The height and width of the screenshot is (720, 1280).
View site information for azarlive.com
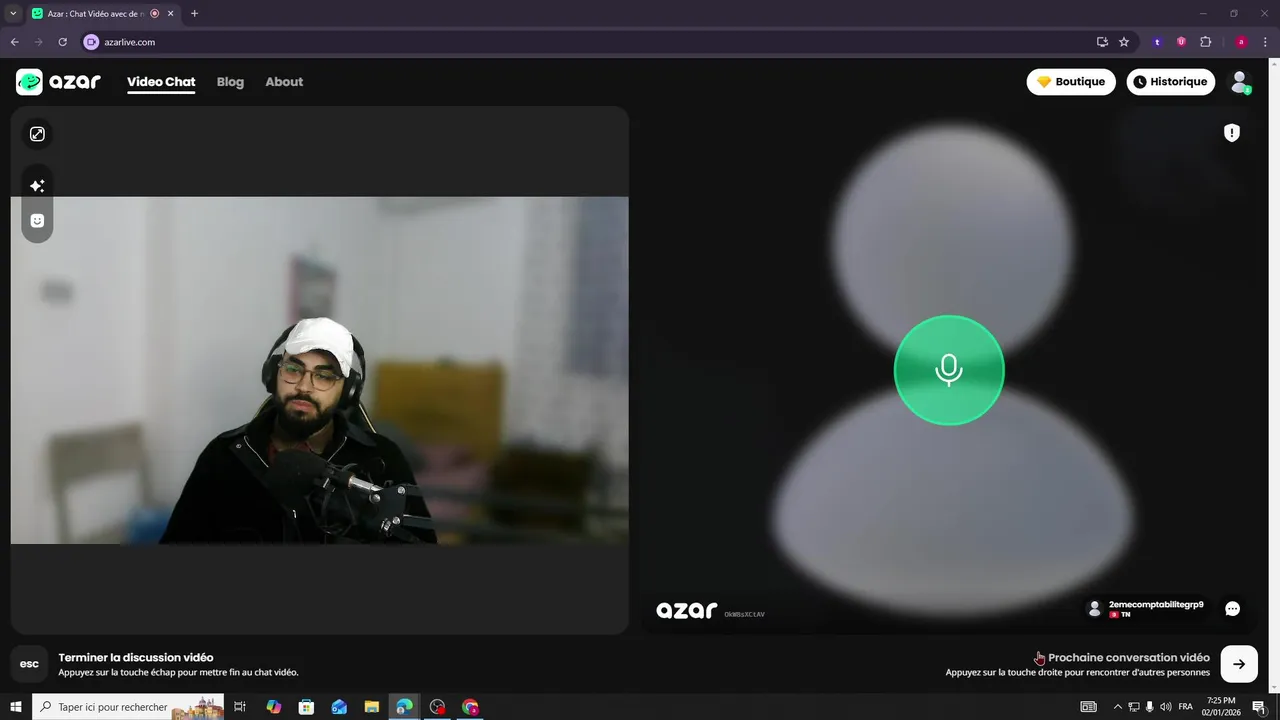coord(91,42)
